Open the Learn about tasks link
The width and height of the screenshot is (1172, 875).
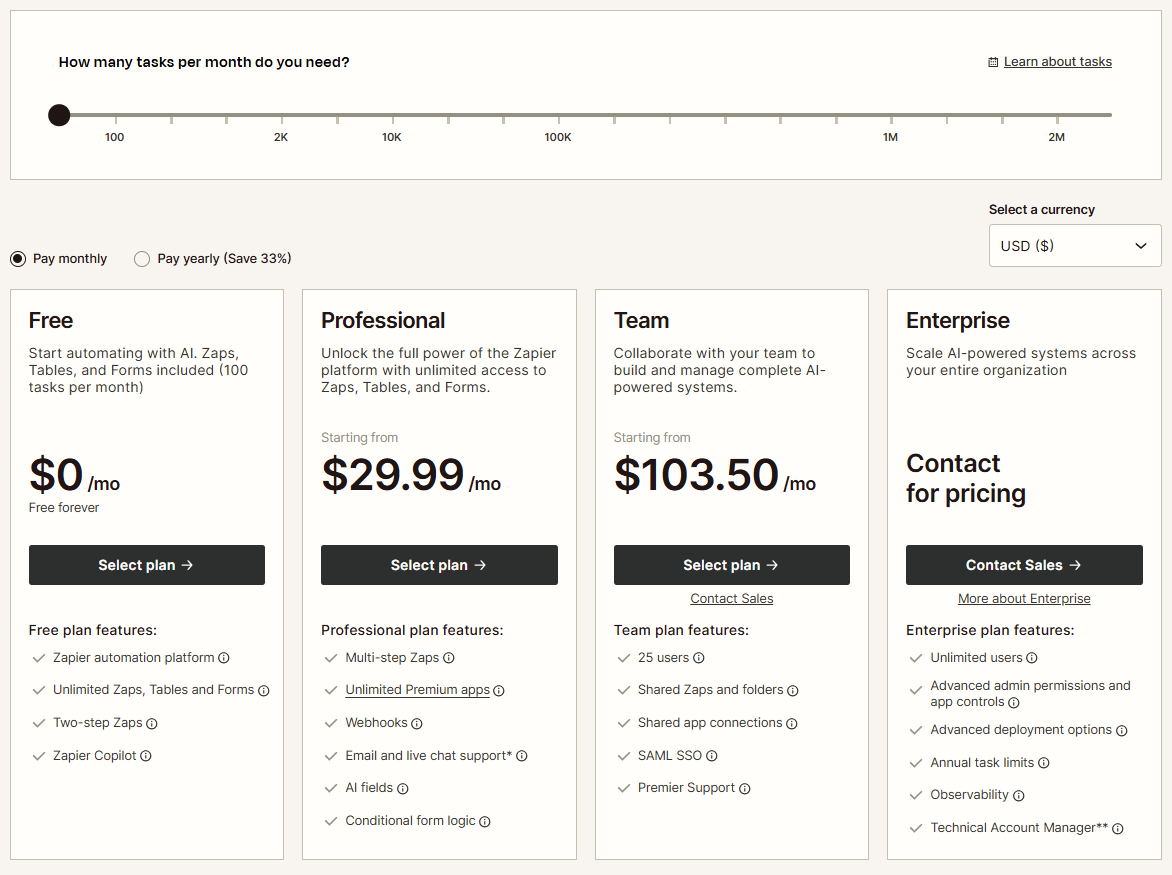[x=1058, y=62]
